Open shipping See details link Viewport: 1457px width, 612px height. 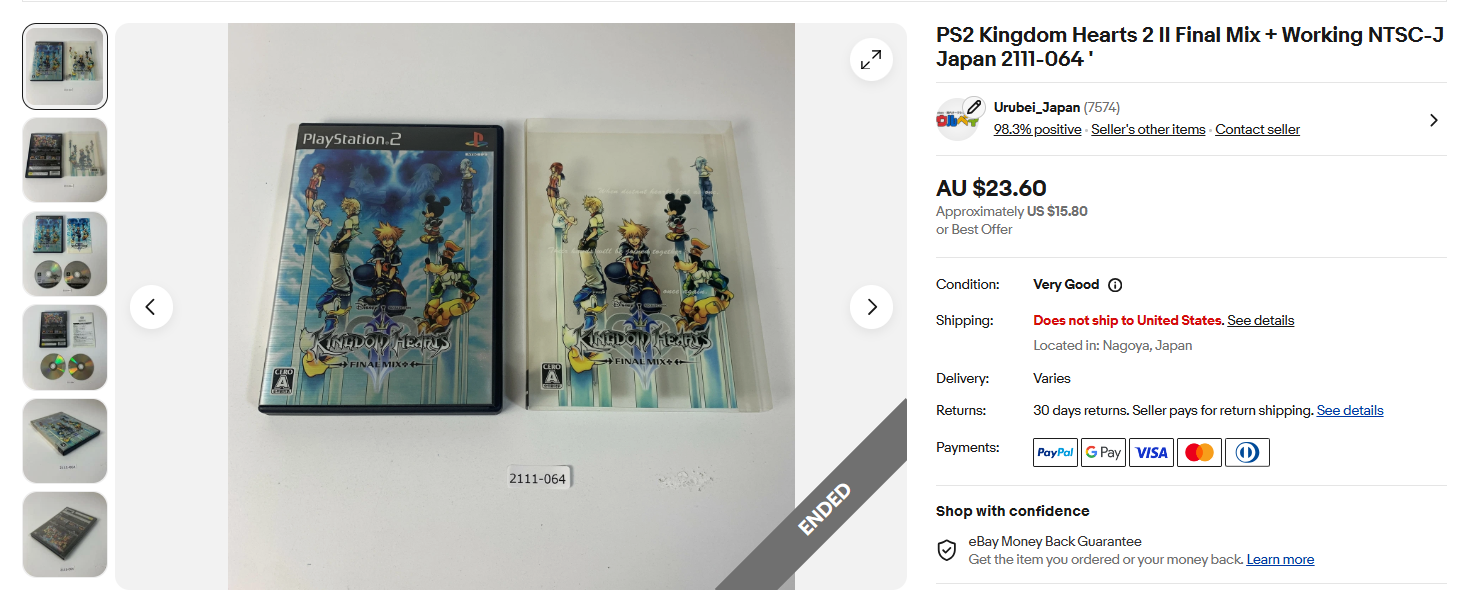1261,321
